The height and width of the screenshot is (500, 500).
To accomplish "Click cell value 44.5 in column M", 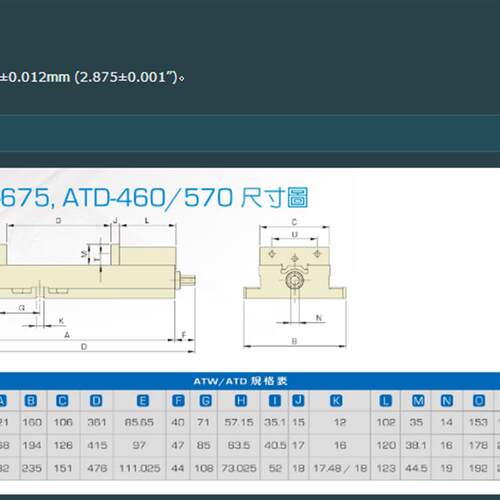I will pos(416,468).
